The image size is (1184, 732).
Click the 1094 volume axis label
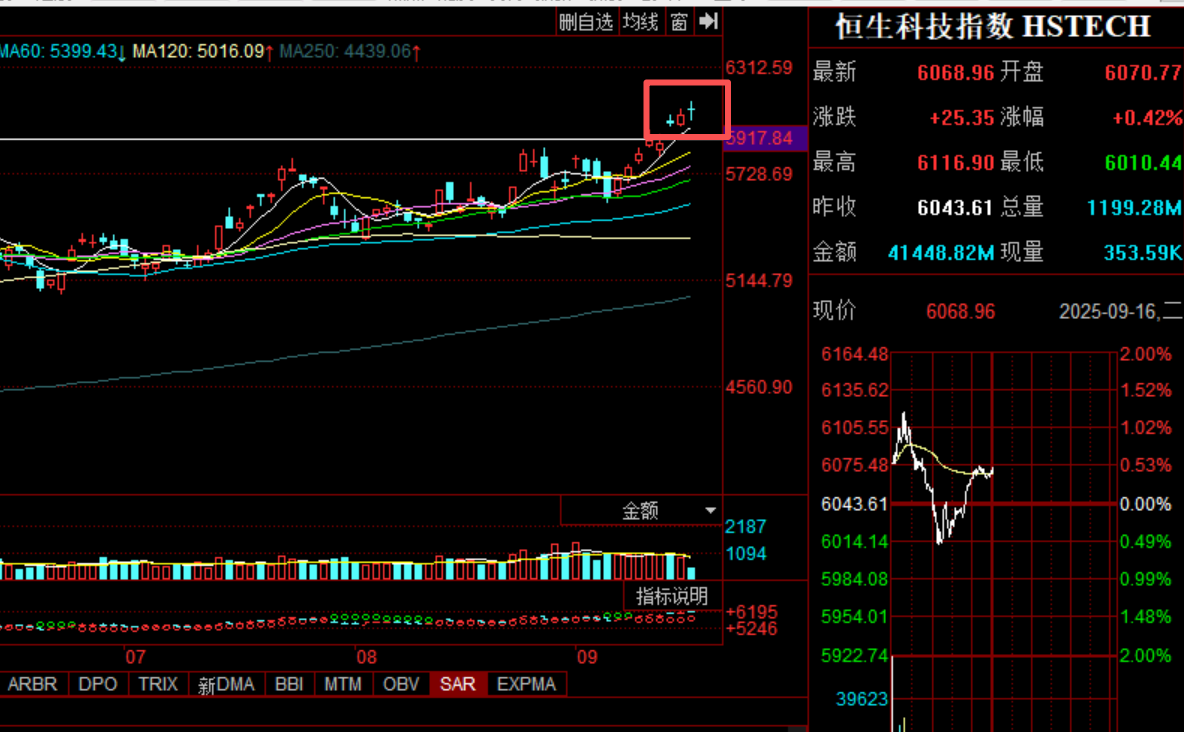point(745,554)
